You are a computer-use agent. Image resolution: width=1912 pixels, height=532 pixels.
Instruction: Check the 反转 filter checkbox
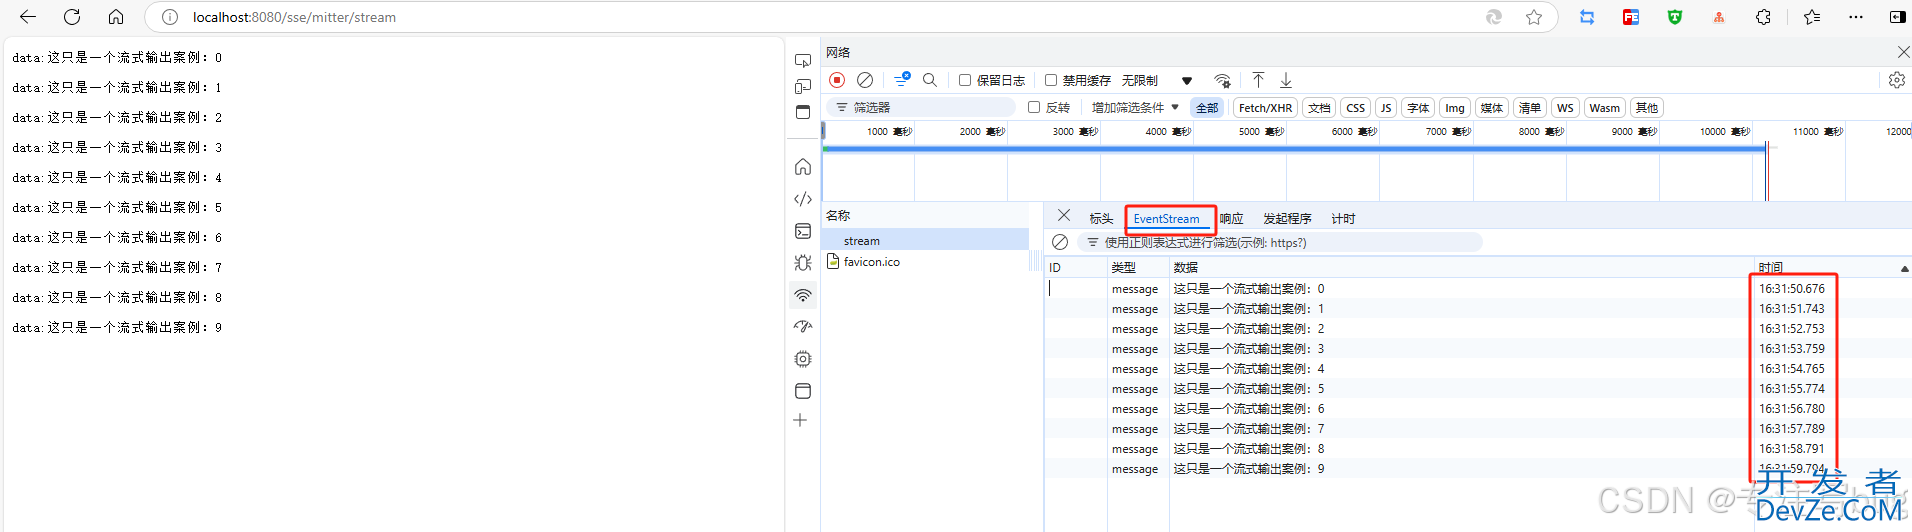click(x=1034, y=107)
